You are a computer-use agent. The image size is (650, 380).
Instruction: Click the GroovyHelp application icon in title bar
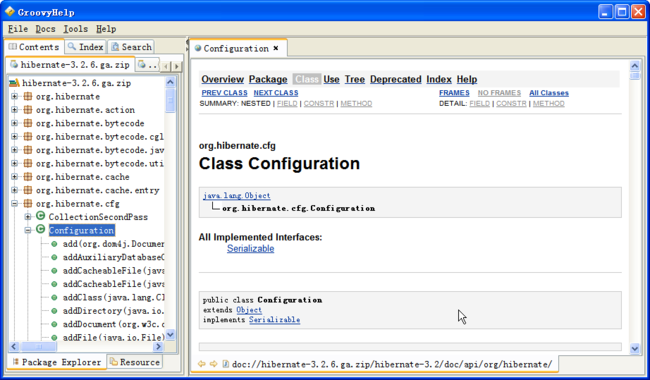click(x=10, y=12)
